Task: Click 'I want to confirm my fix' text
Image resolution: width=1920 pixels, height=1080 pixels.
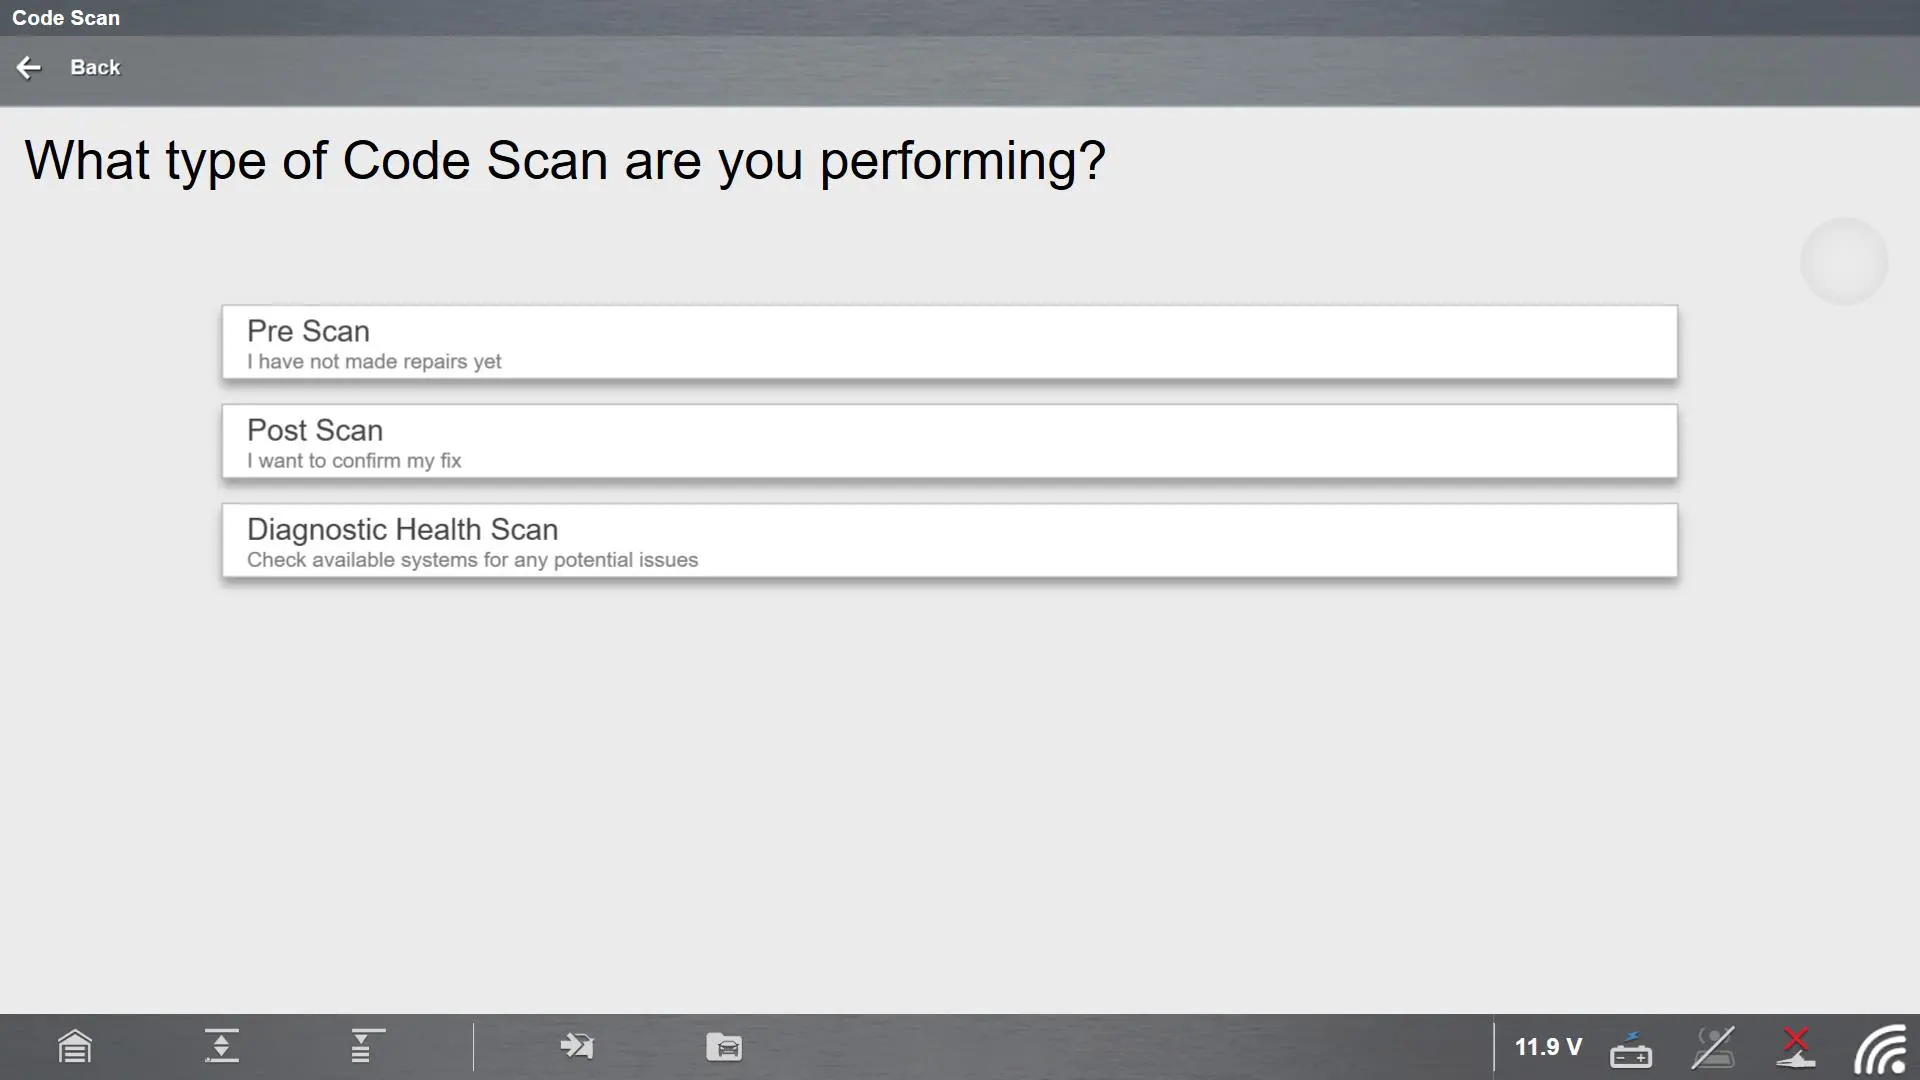Action: click(x=354, y=461)
